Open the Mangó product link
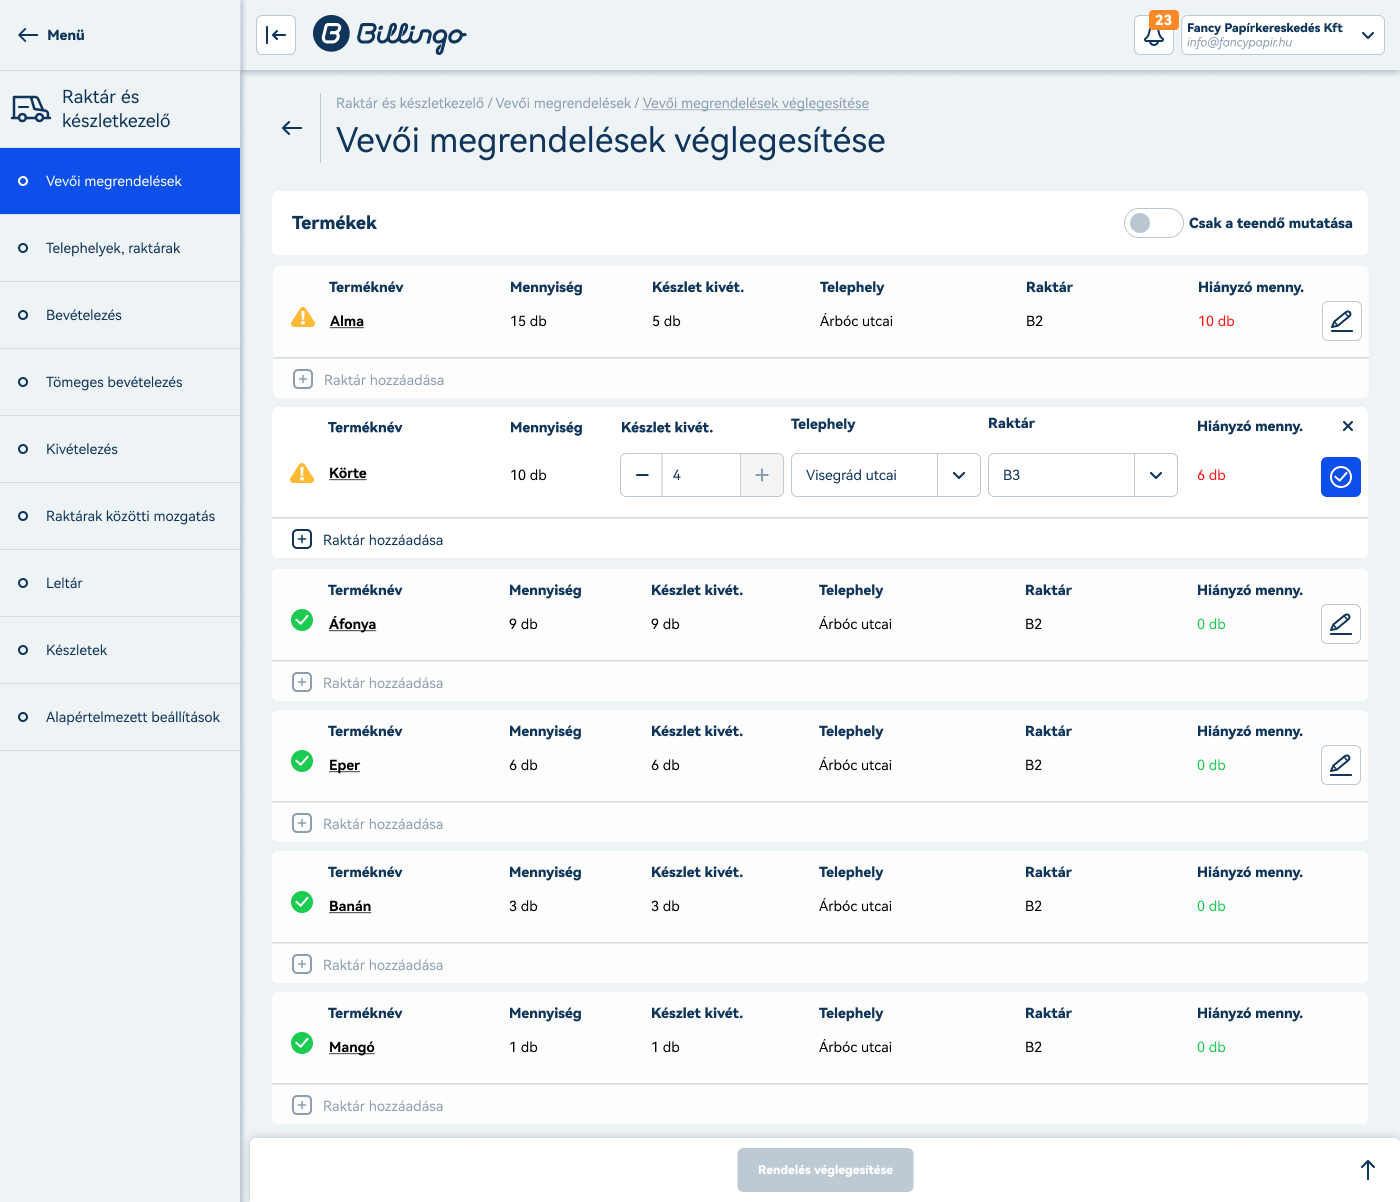 coord(352,1047)
